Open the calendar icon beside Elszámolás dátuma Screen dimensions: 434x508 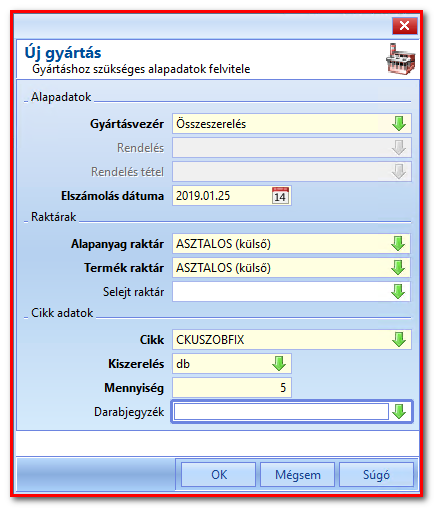pyautogui.click(x=280, y=196)
